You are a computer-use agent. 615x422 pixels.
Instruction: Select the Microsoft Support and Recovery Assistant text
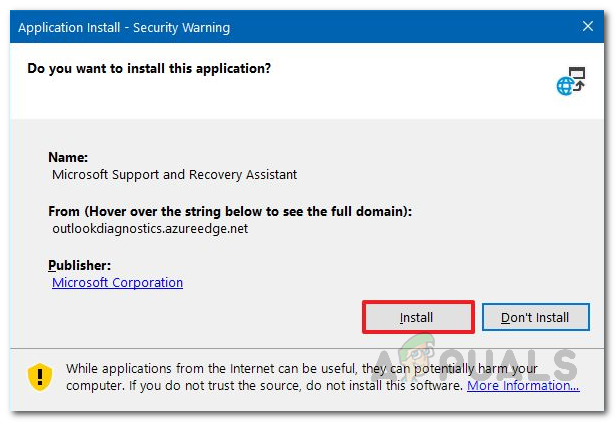point(174,174)
